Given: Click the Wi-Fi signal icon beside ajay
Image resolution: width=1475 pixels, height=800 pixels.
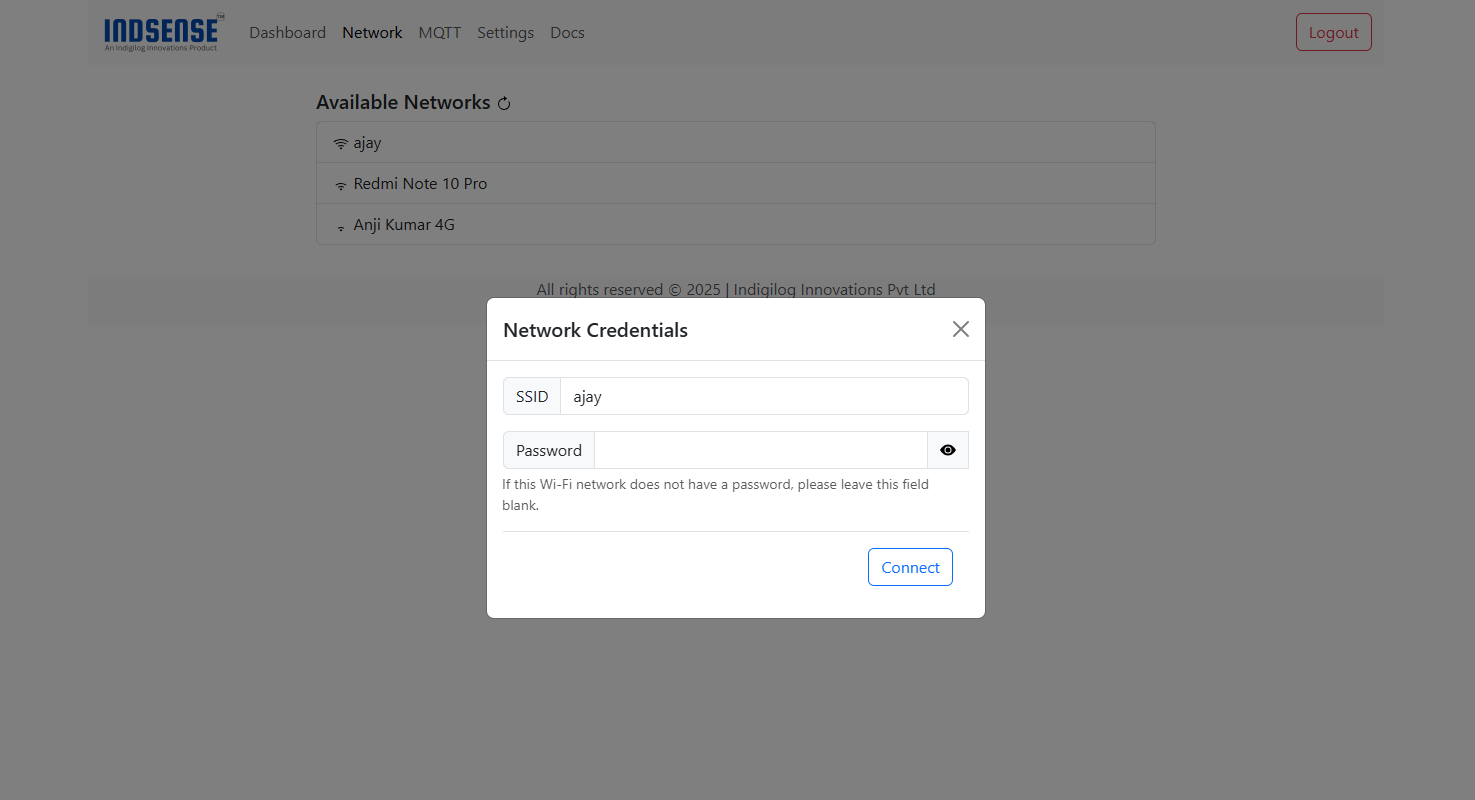Looking at the screenshot, I should 339,142.
